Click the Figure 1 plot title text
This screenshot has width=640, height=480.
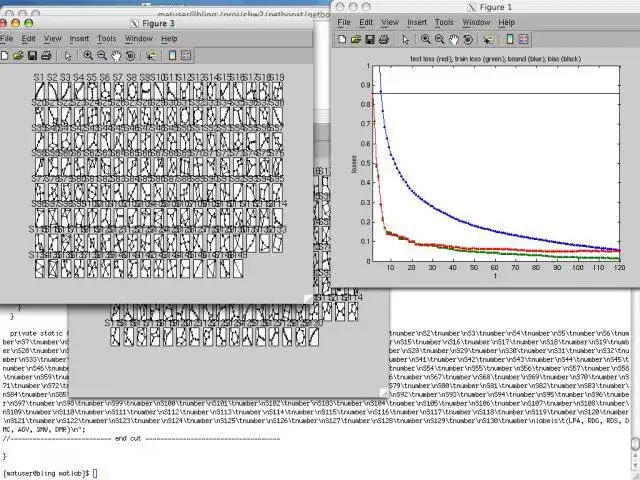tap(496, 59)
